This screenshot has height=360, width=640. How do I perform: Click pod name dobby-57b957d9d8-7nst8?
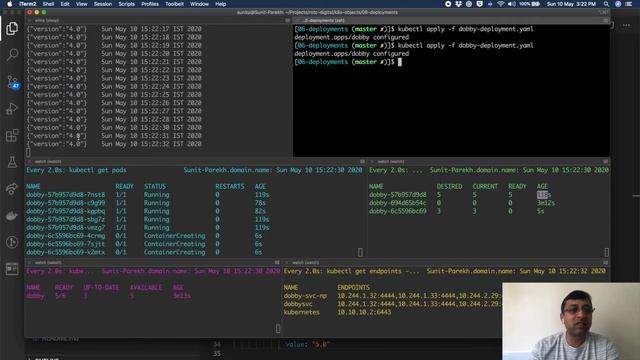(66, 195)
